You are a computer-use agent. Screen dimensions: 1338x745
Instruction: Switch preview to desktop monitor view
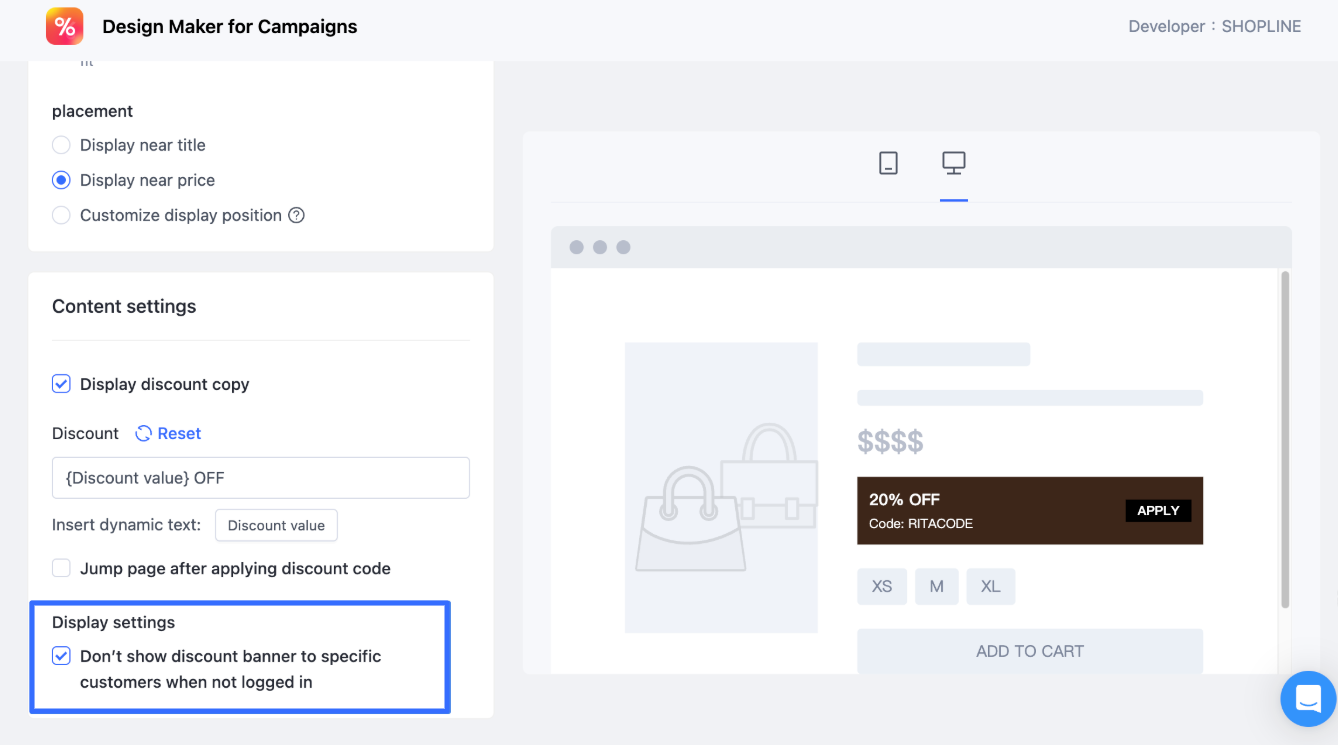click(x=953, y=163)
